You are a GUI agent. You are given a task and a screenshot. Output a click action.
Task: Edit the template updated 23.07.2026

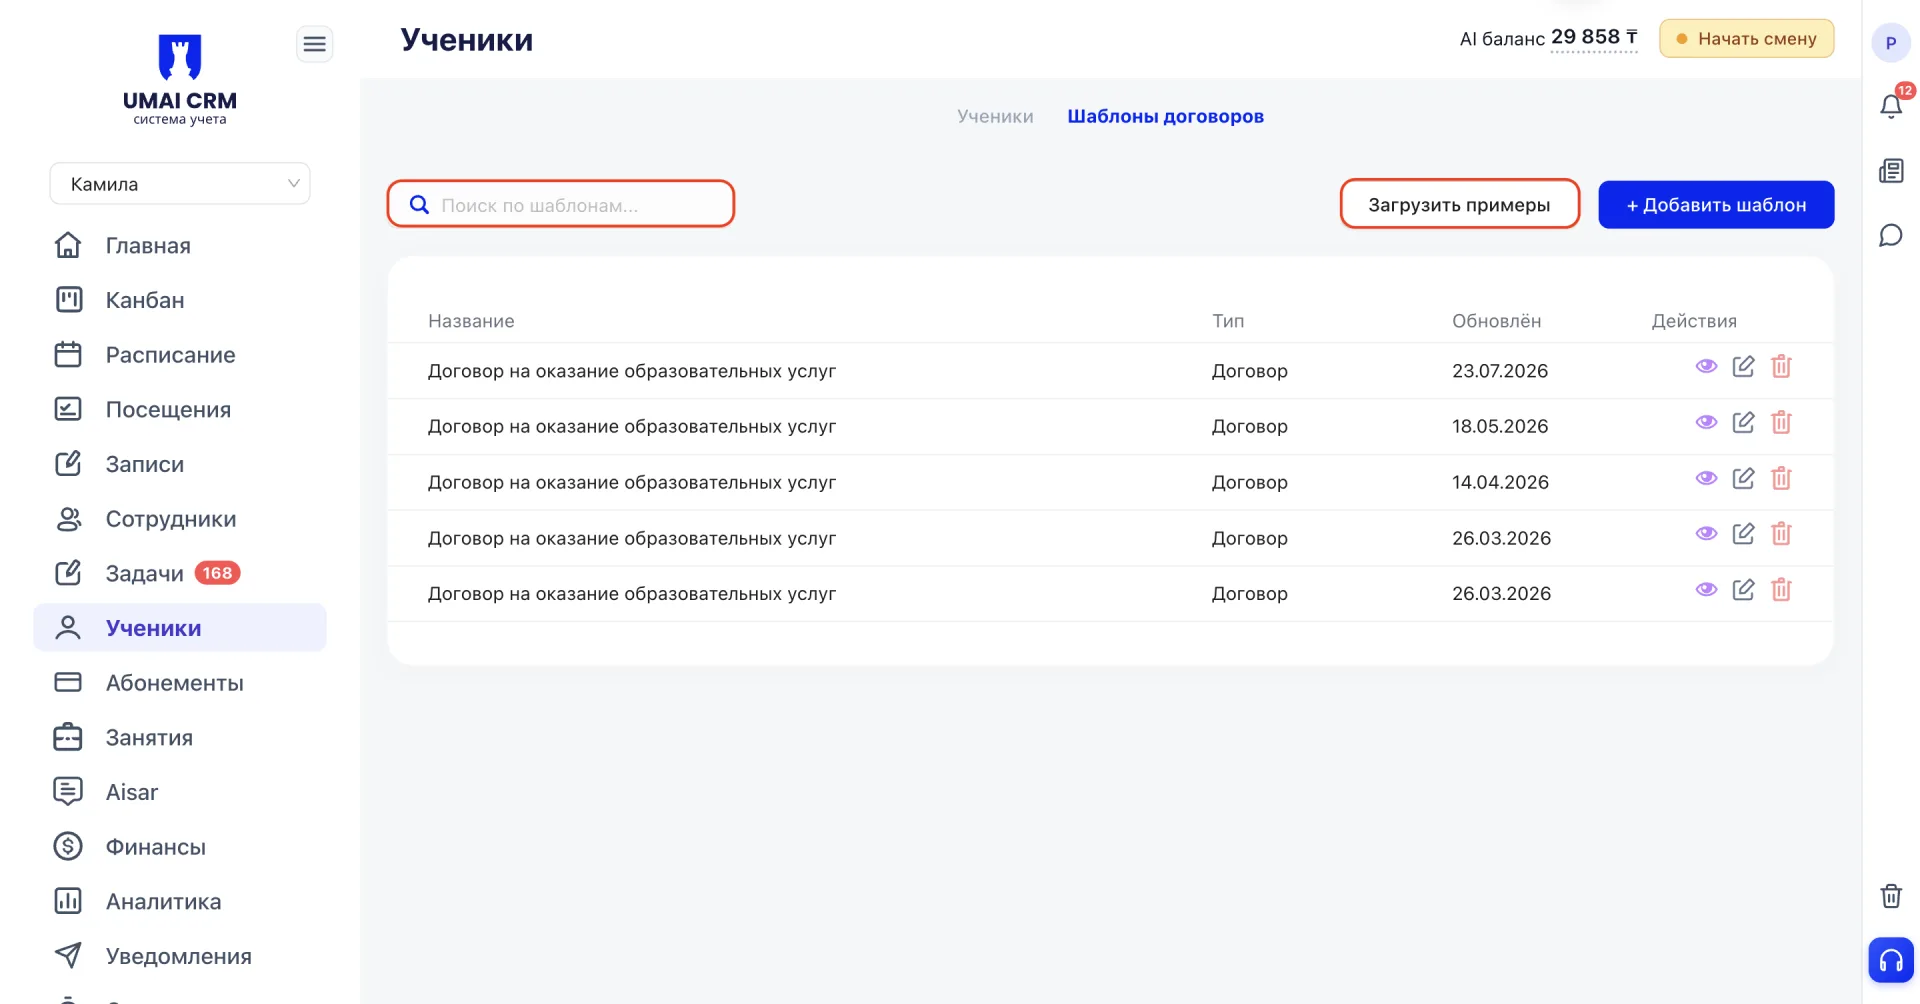[x=1743, y=366]
